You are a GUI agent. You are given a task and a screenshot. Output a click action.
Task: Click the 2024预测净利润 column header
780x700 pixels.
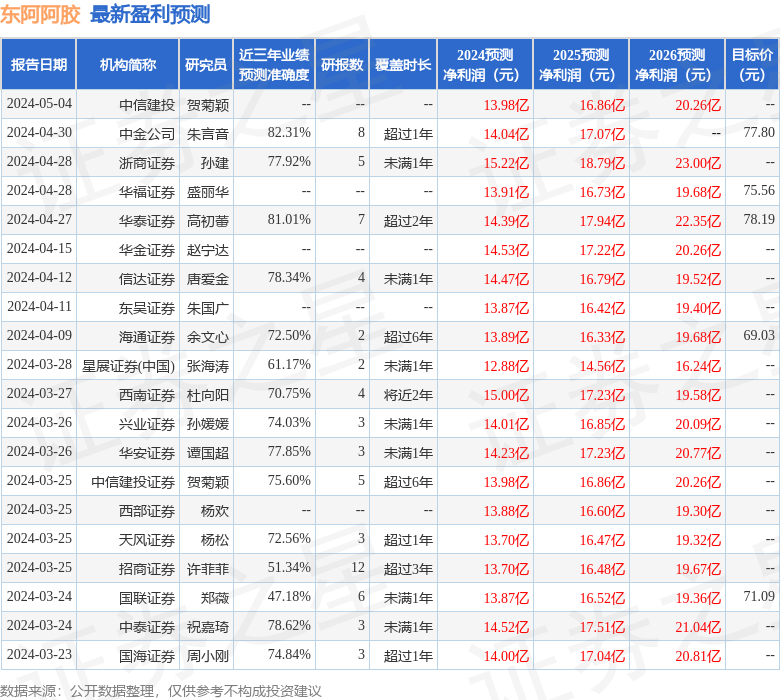pos(485,65)
